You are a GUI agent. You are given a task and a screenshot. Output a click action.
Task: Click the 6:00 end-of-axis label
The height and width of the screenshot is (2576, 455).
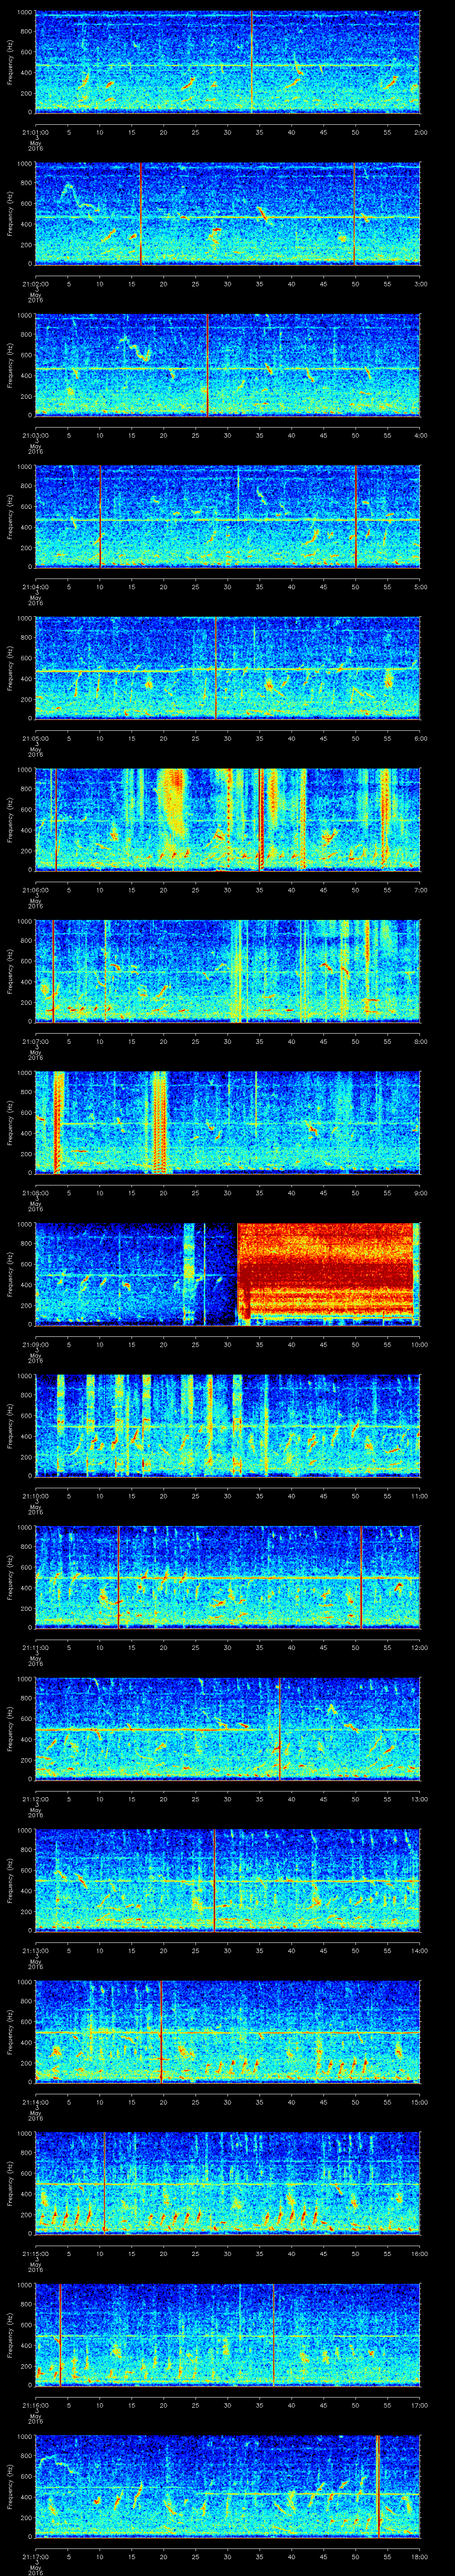click(x=420, y=737)
